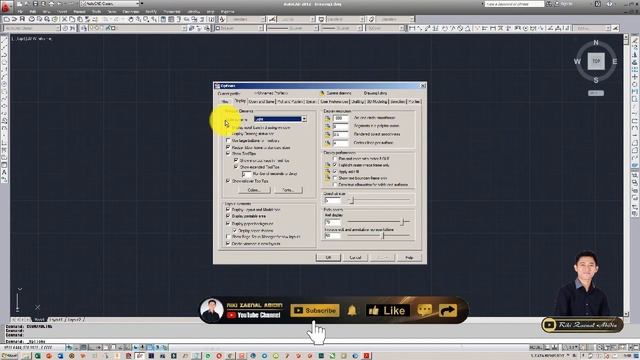This screenshot has width=640, height=360.
Task: Click OK in the Options dialog
Action: click(x=328, y=258)
